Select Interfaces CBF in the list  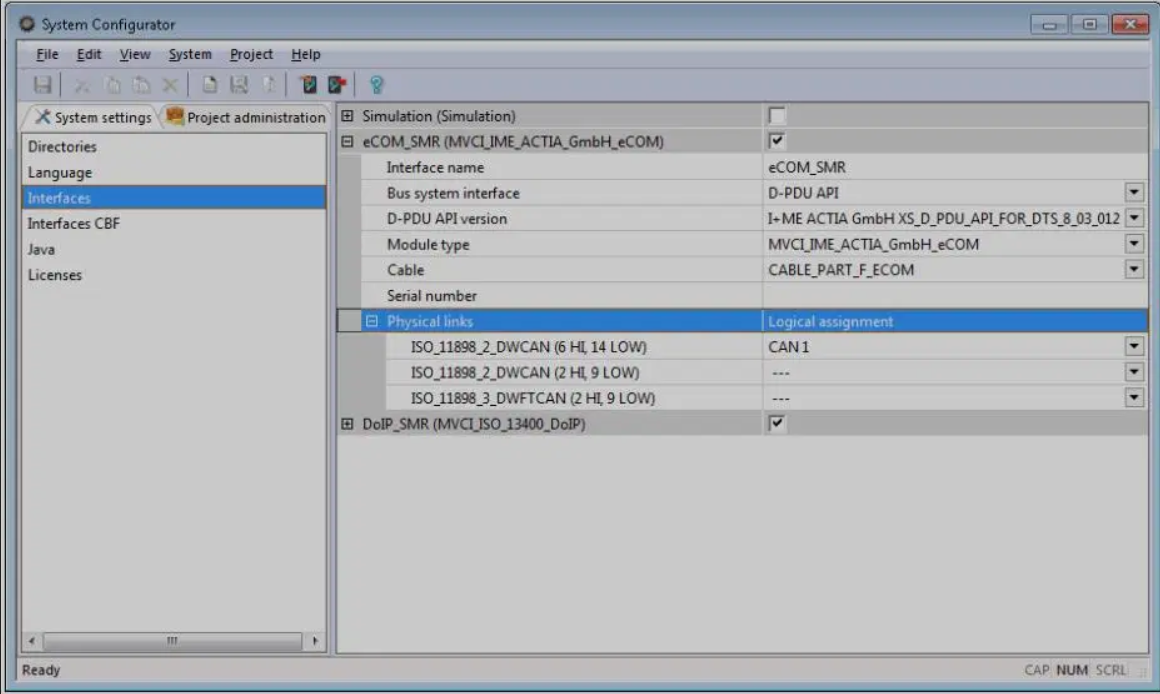pyautogui.click(x=174, y=223)
